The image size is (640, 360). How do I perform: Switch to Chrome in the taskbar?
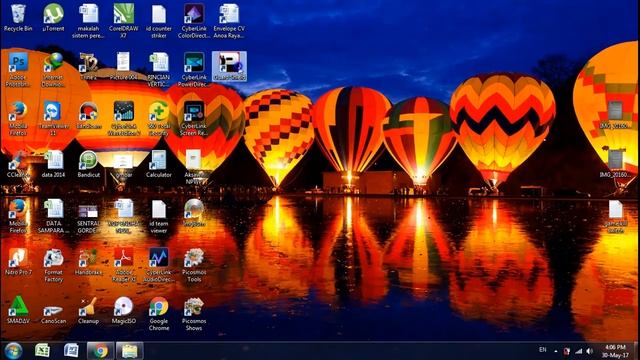(100, 351)
